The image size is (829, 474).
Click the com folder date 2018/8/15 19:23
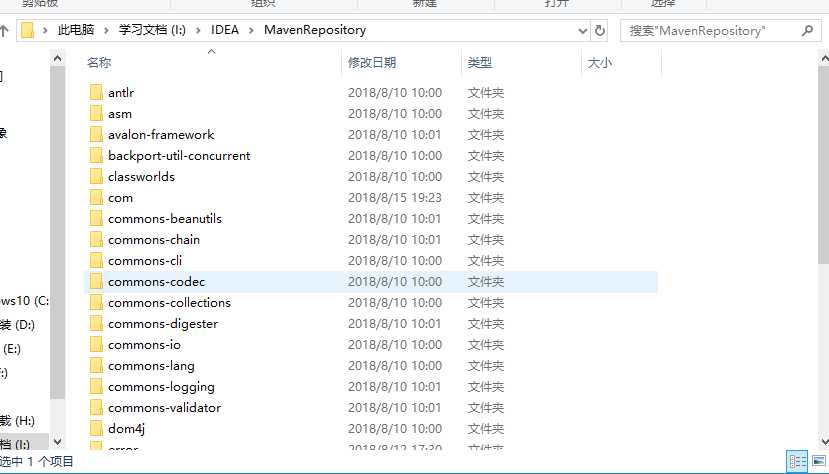[x=394, y=198]
